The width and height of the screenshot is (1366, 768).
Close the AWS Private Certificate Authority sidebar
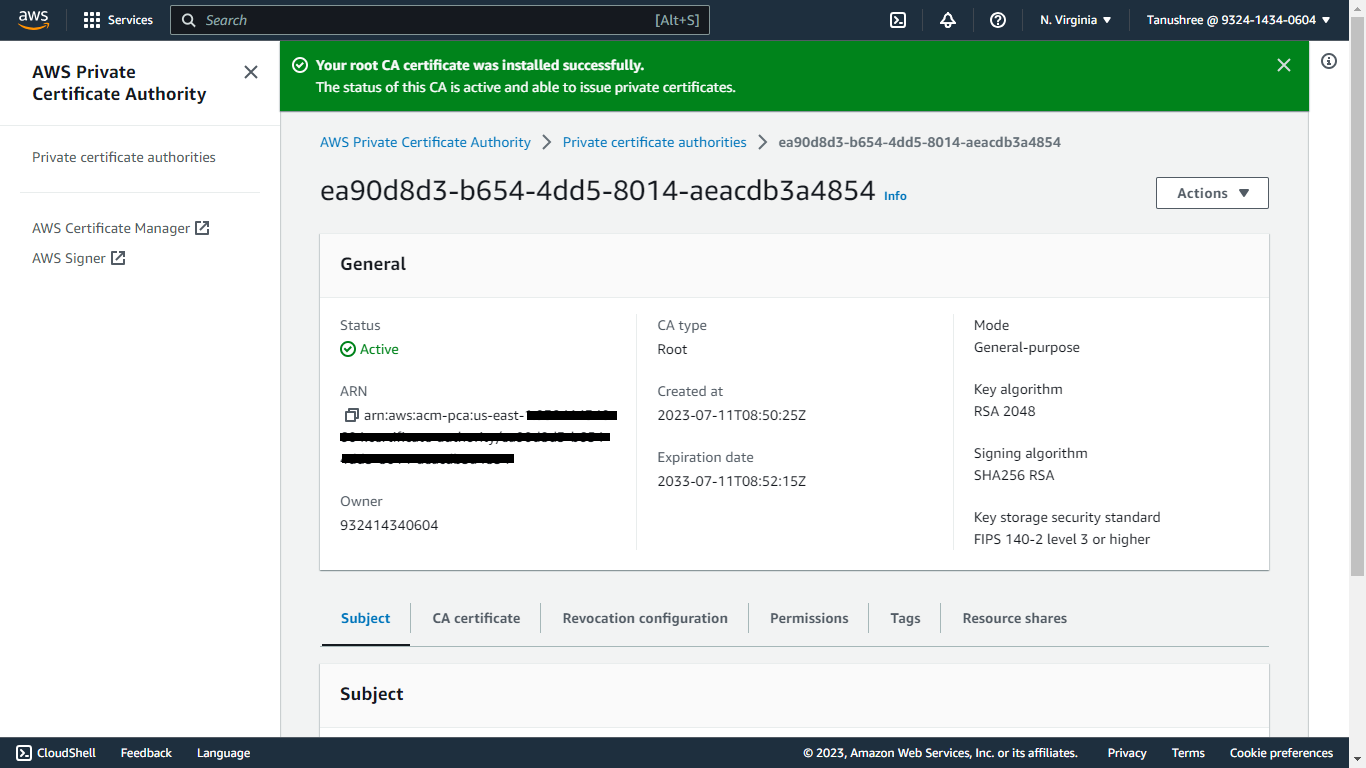[x=251, y=72]
